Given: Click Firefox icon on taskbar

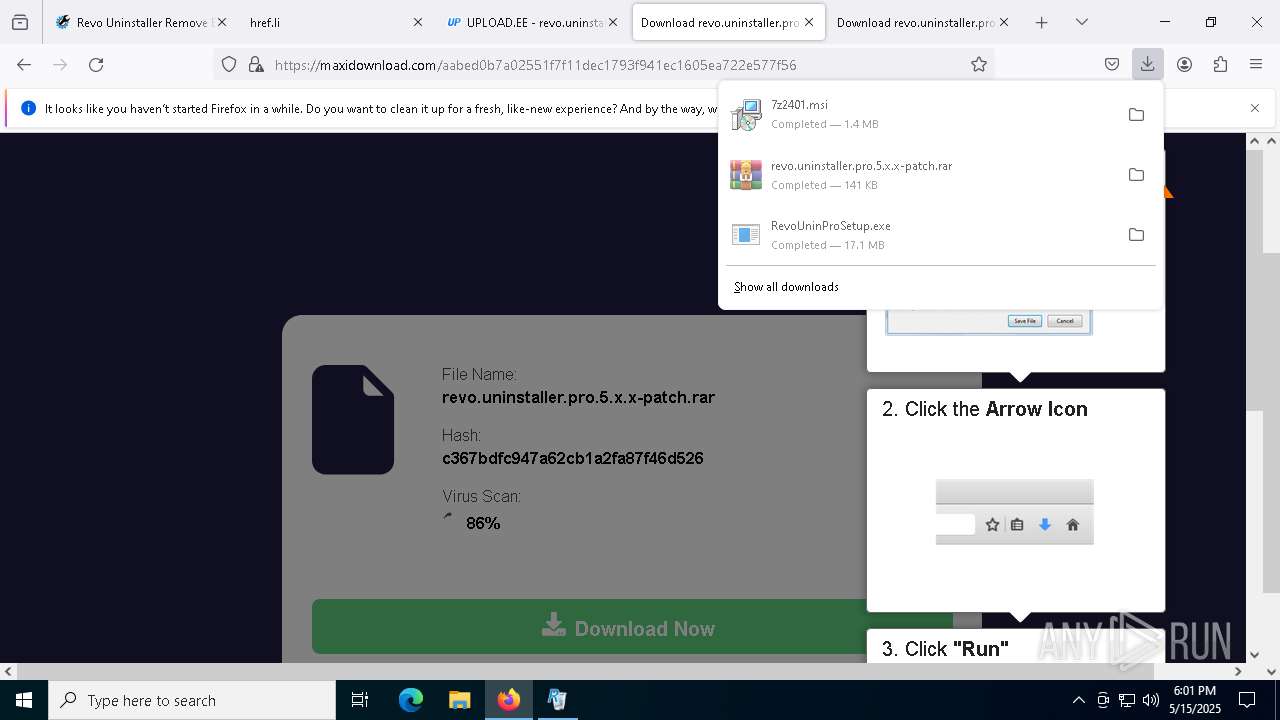Looking at the screenshot, I should (508, 700).
